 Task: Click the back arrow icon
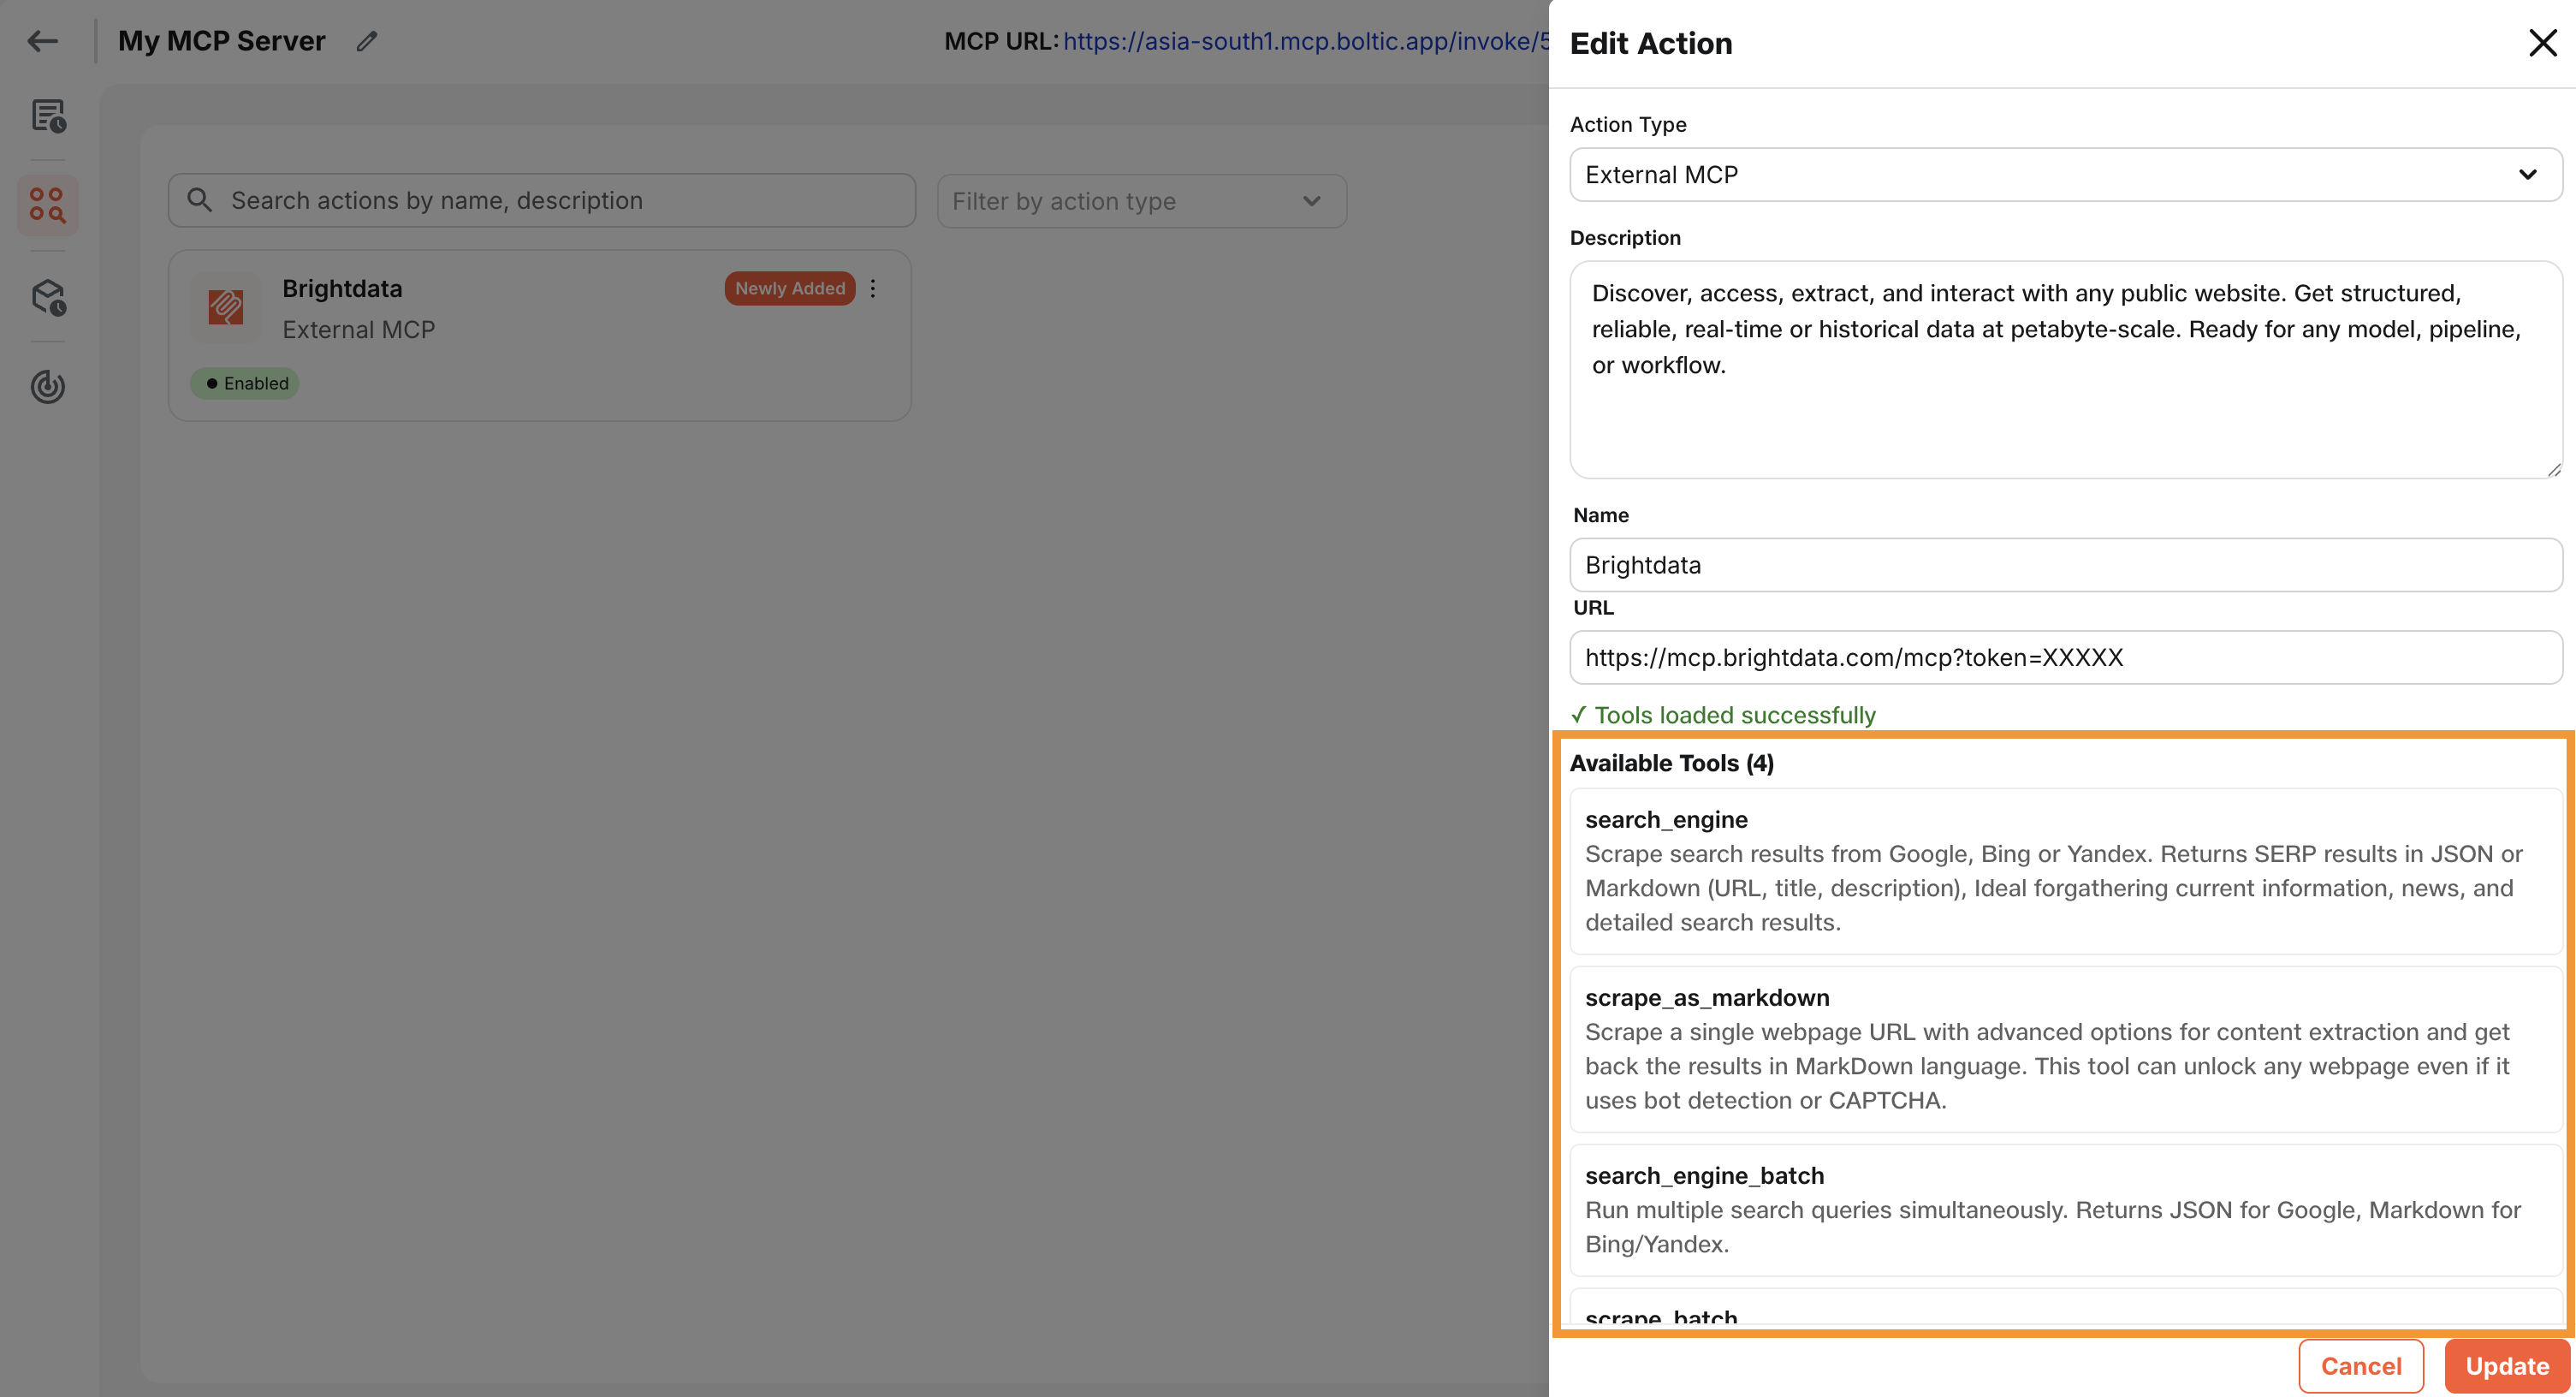click(x=42, y=41)
